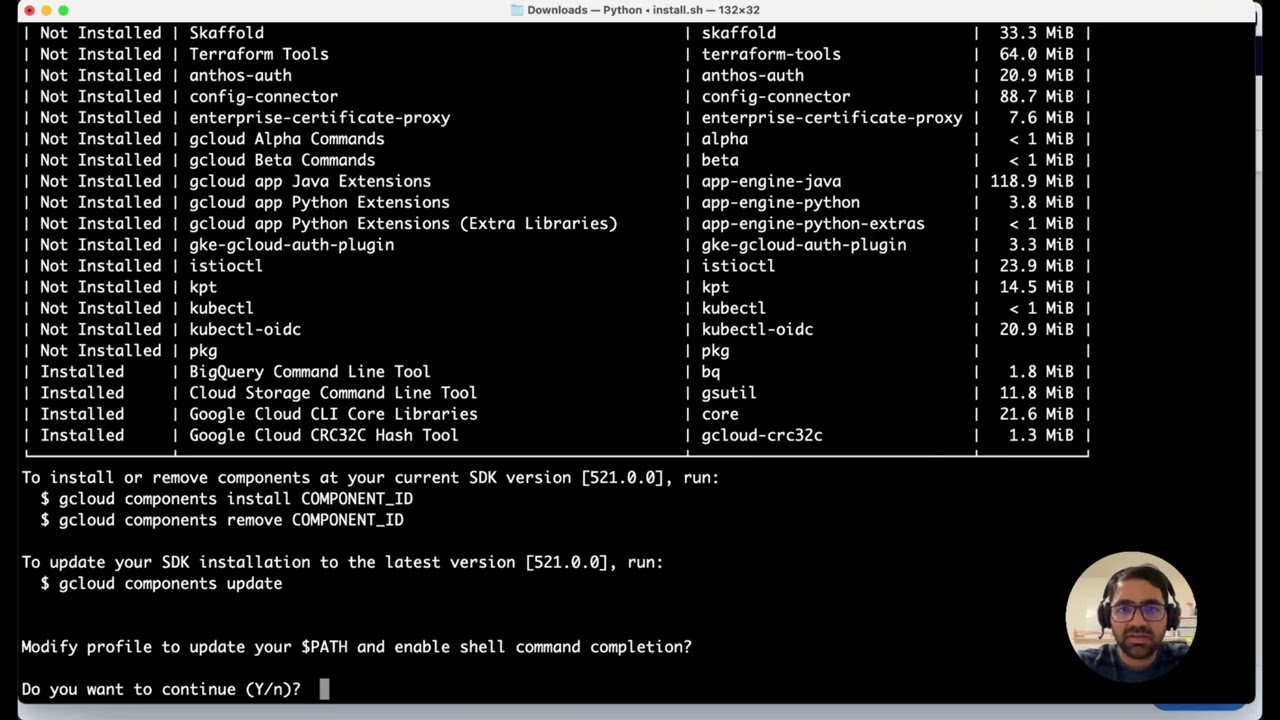The image size is (1280, 720).
Task: Click 'config-connector' in the ID column
Action: pyautogui.click(x=775, y=96)
